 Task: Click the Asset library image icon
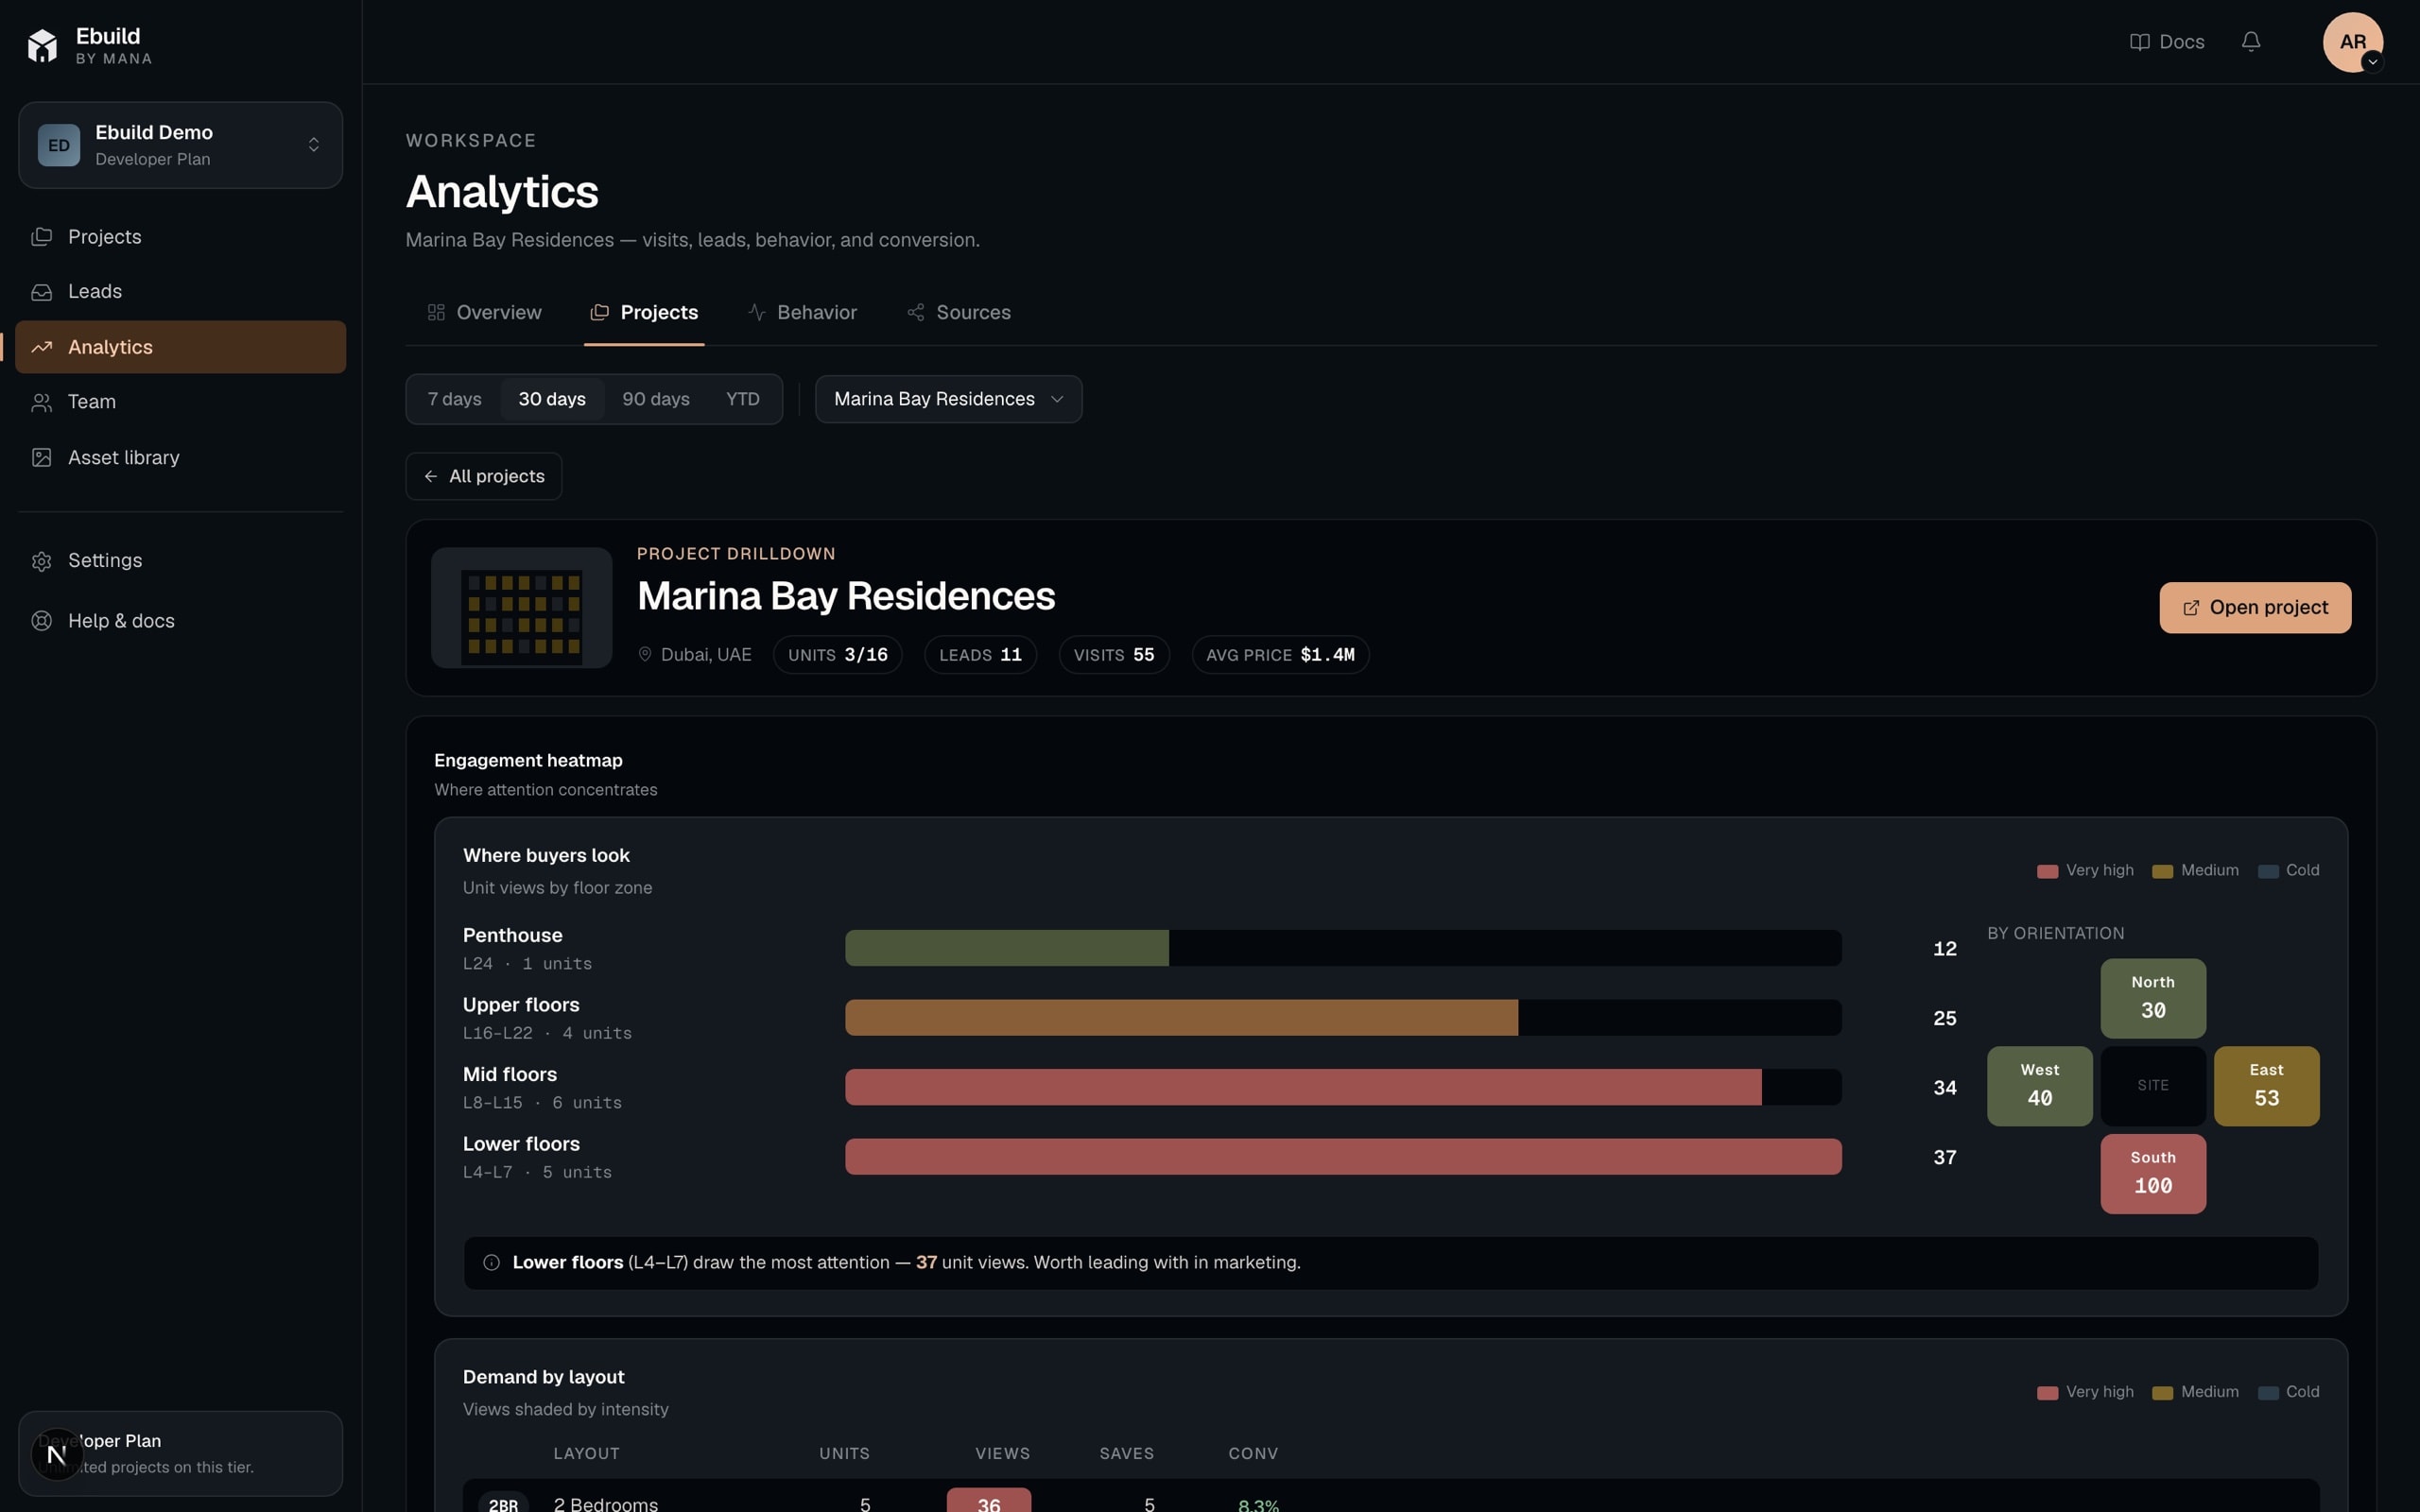[41, 458]
